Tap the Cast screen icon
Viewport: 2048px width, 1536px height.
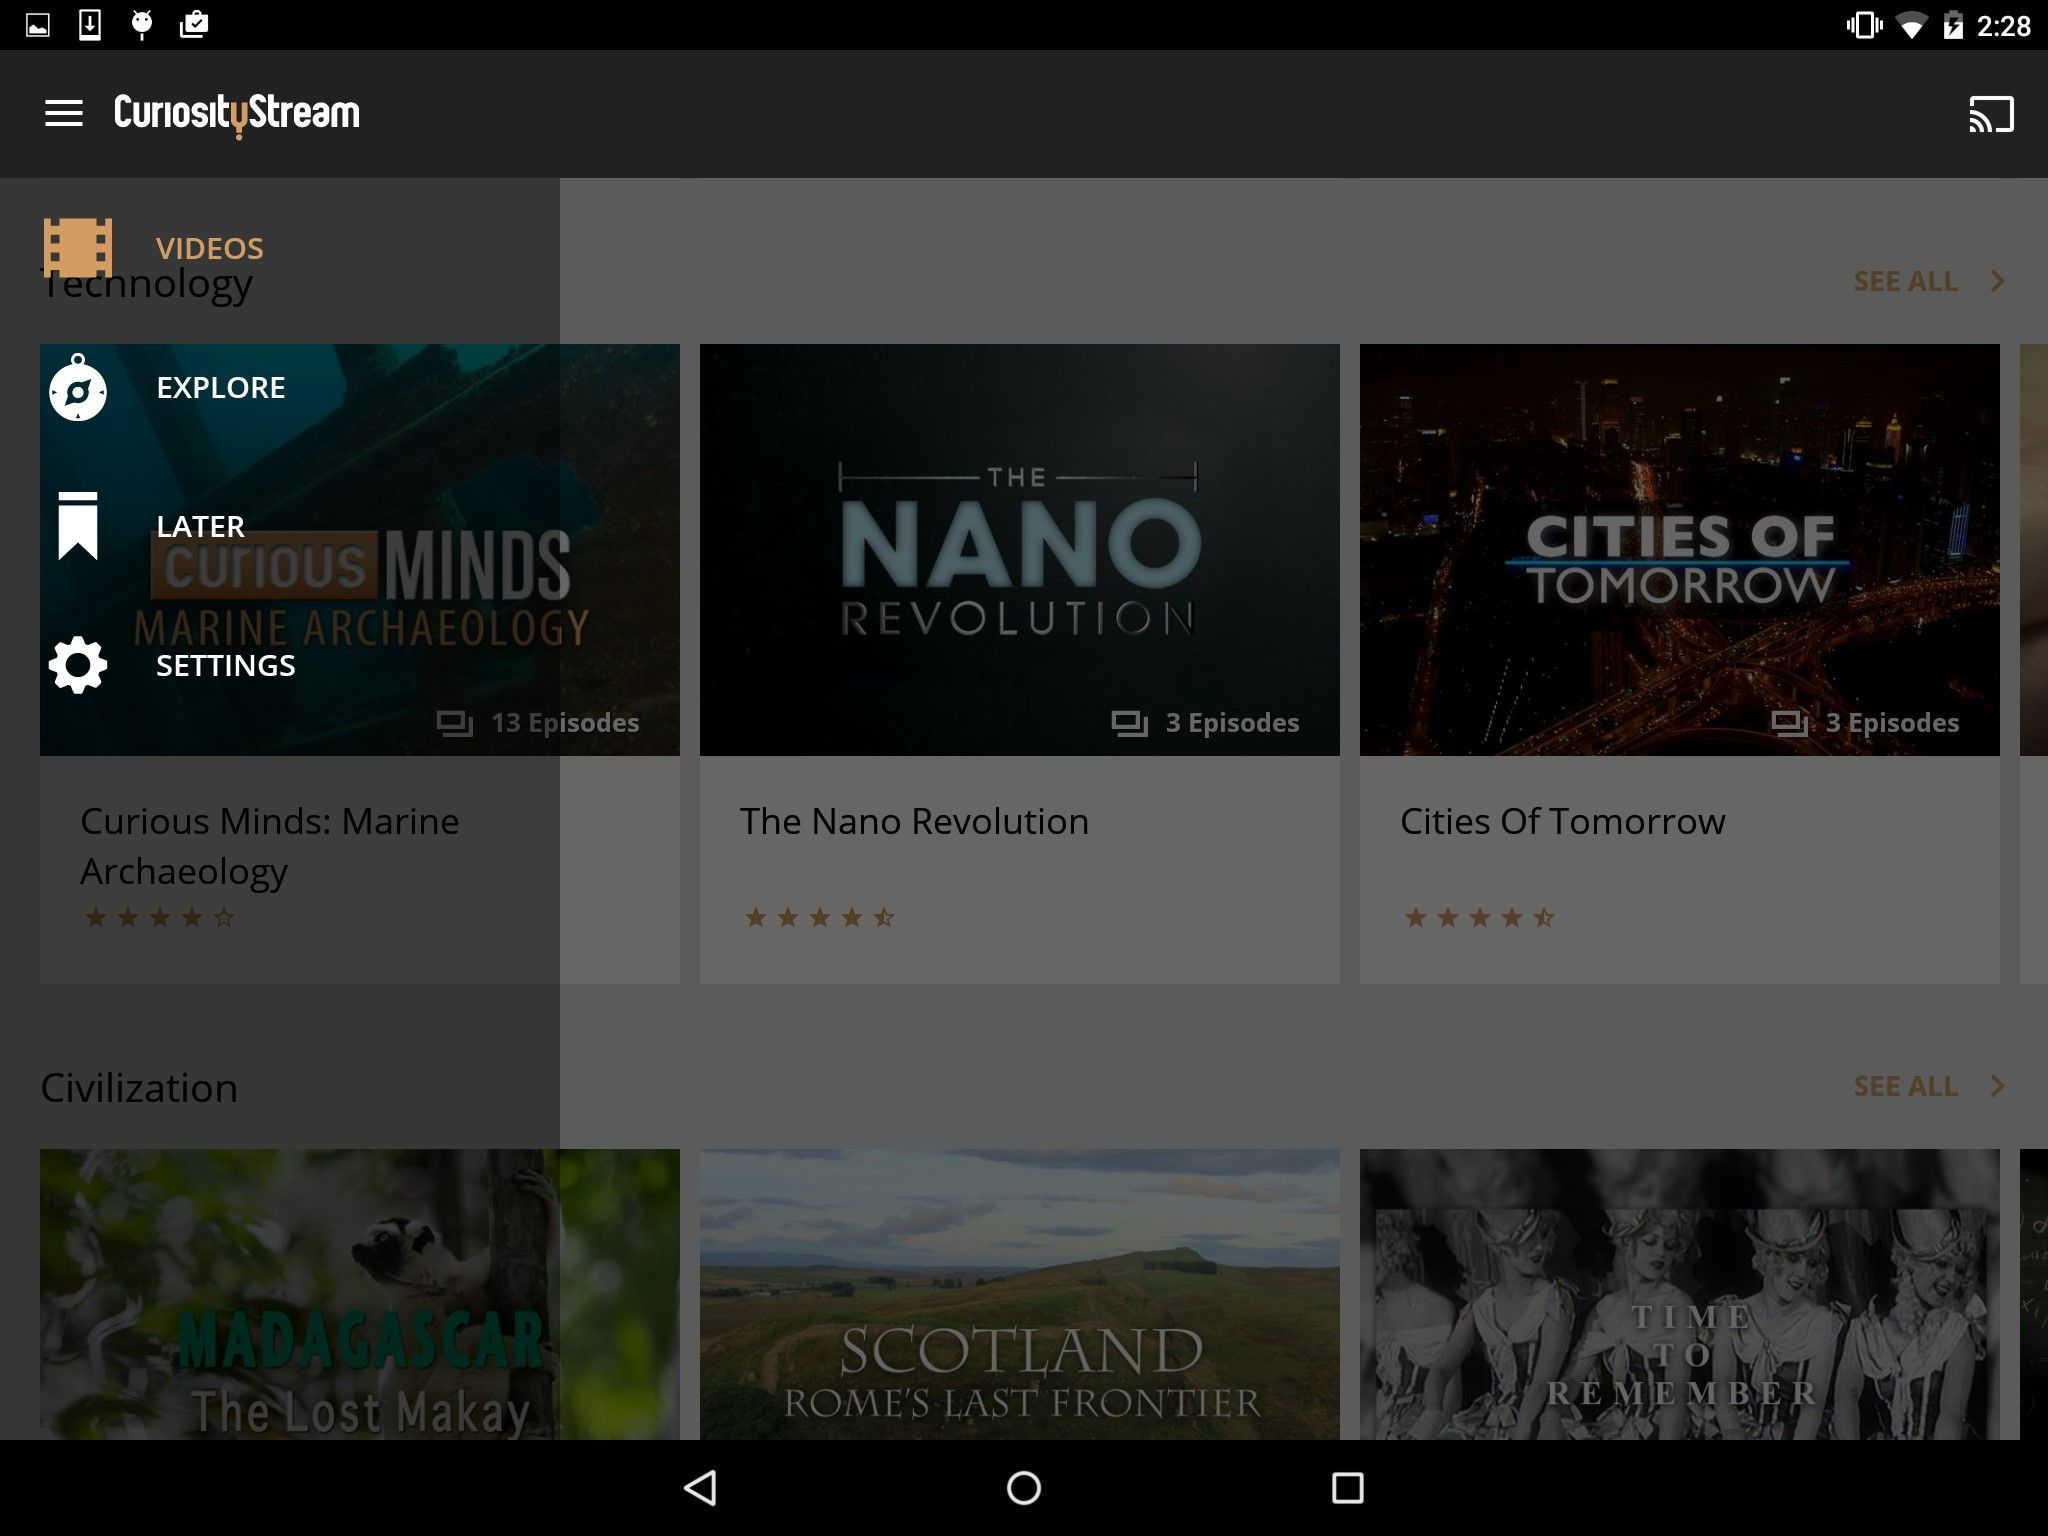pyautogui.click(x=1990, y=114)
